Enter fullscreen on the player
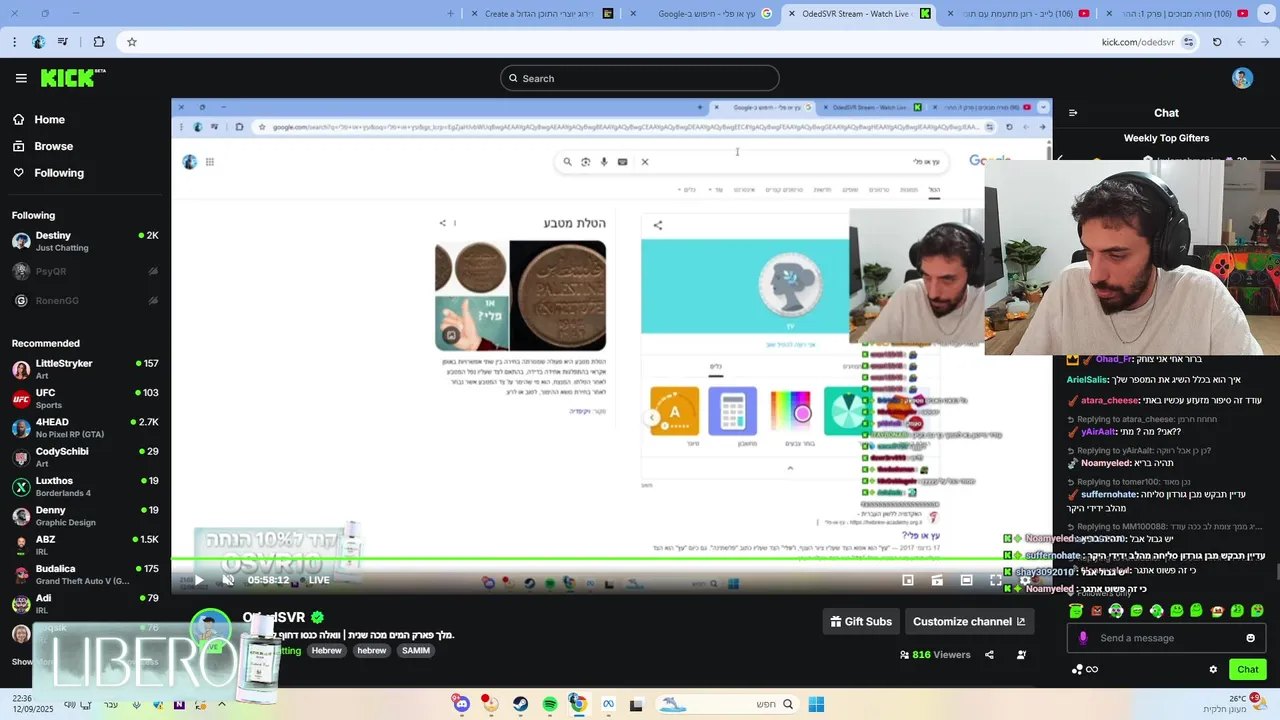 click(x=996, y=580)
